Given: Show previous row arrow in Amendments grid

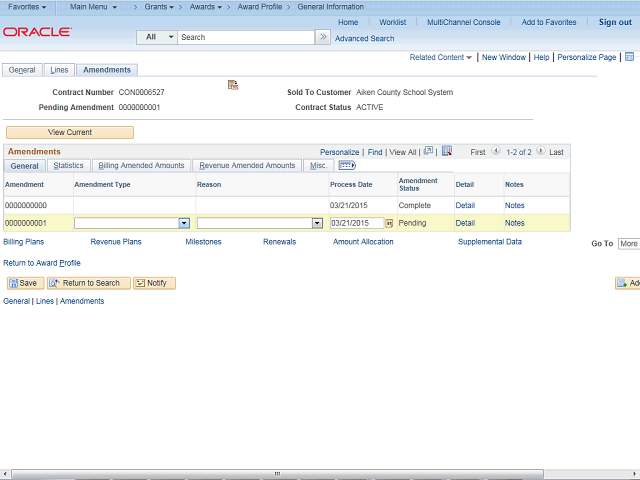Looking at the screenshot, I should (x=496, y=151).
